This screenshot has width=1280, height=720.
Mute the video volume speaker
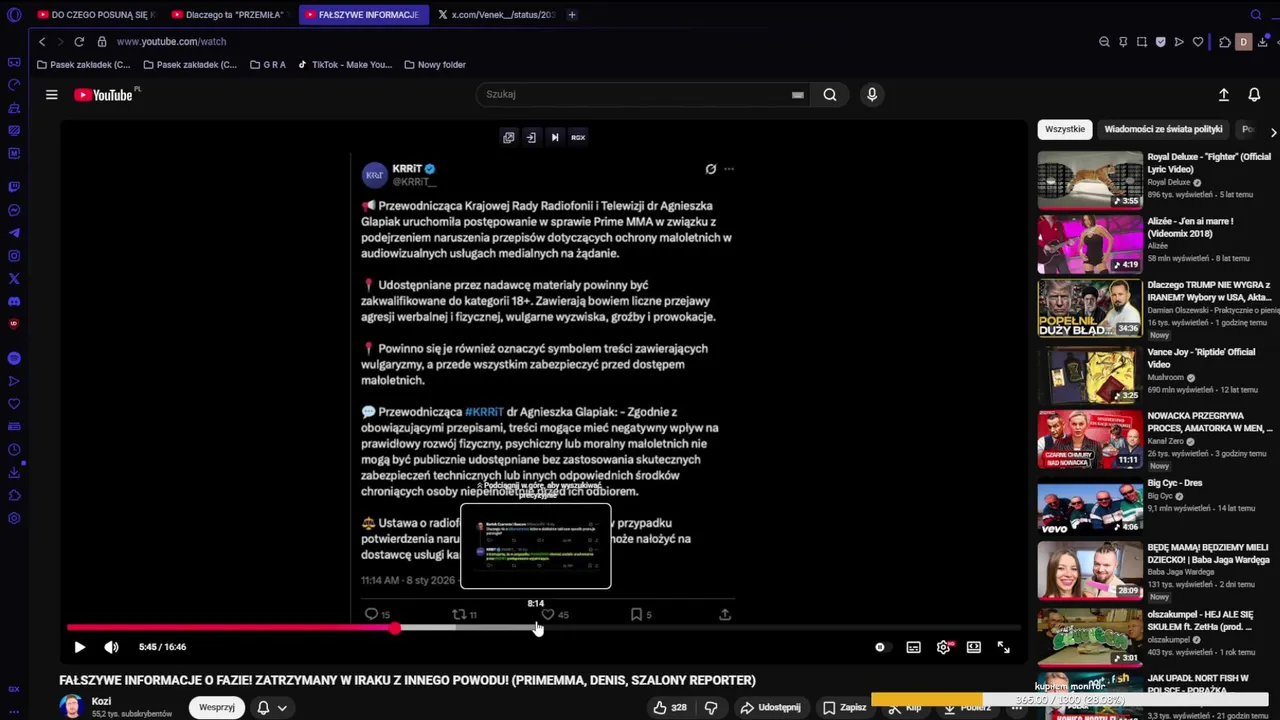click(x=111, y=647)
